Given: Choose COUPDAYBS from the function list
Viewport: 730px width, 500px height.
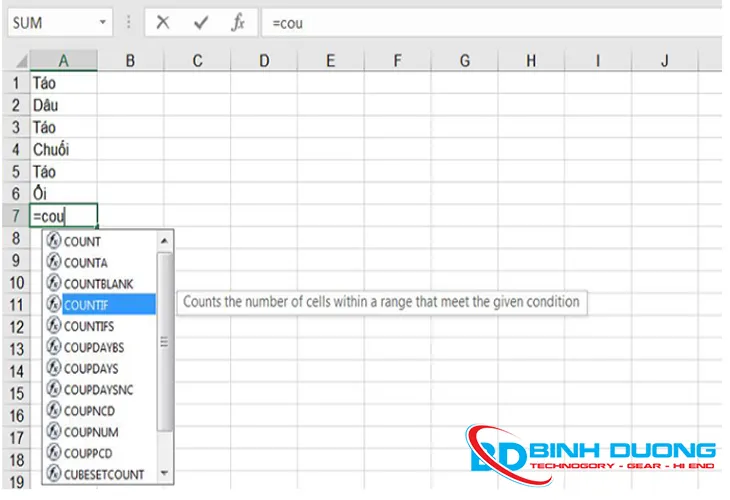Looking at the screenshot, I should point(94,347).
